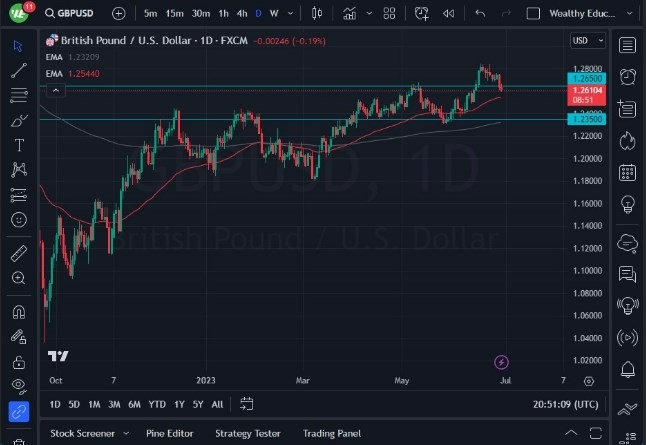Open the candlestick chart type selector

[x=317, y=14]
